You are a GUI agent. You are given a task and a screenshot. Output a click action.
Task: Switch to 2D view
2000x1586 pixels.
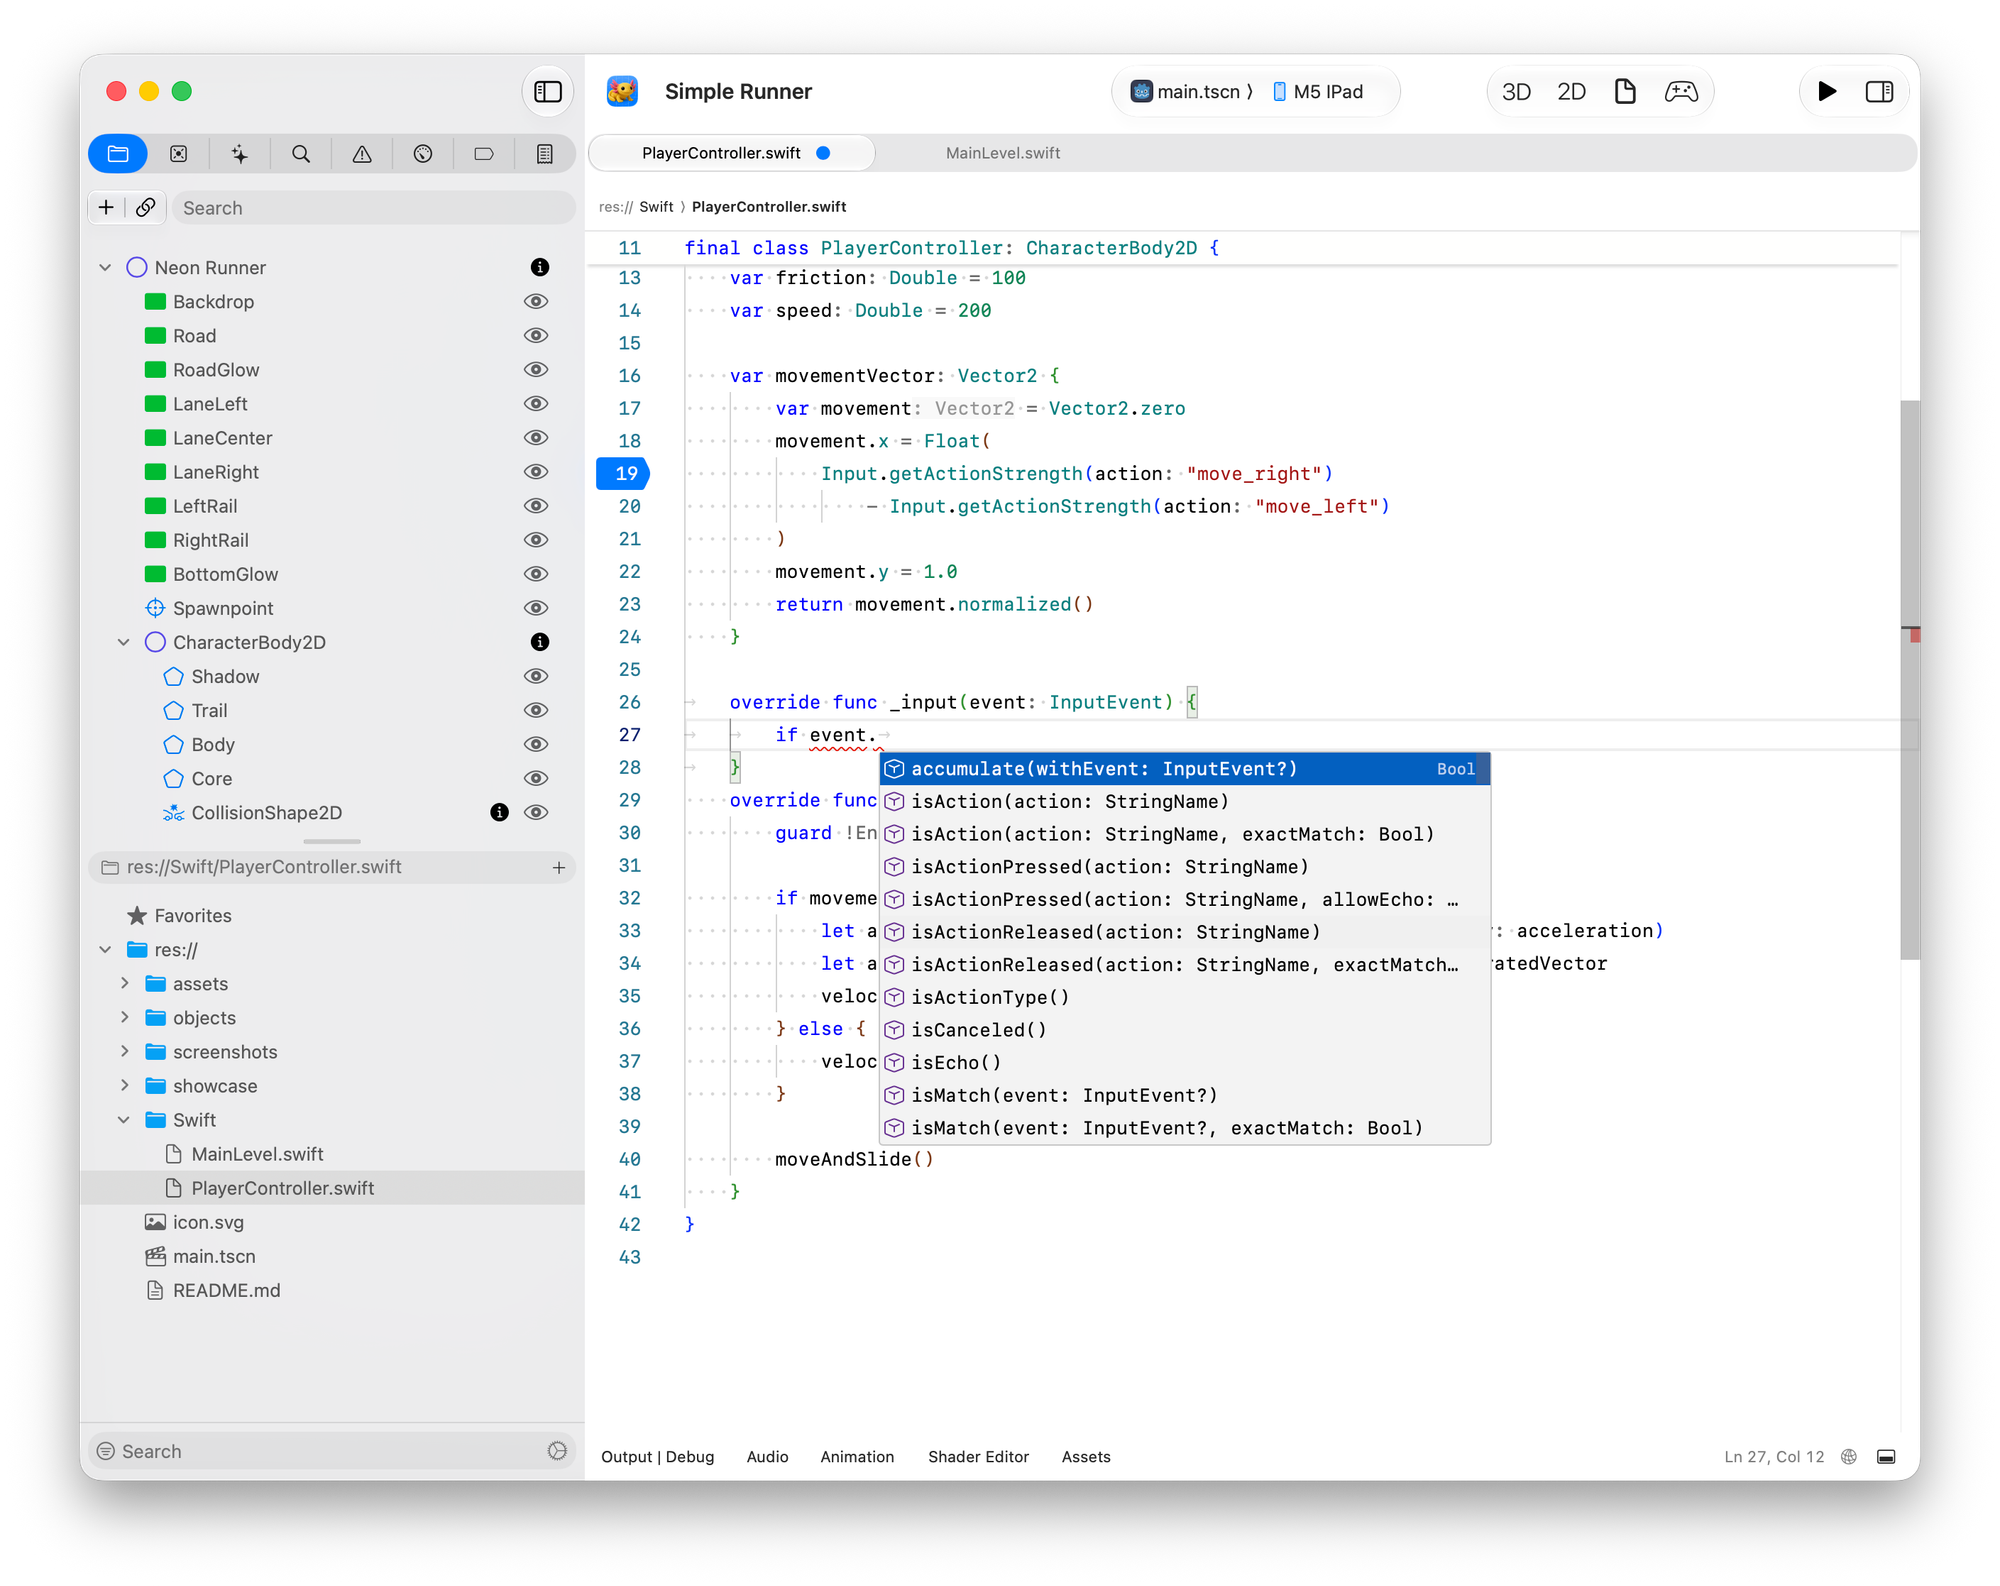(x=1571, y=92)
